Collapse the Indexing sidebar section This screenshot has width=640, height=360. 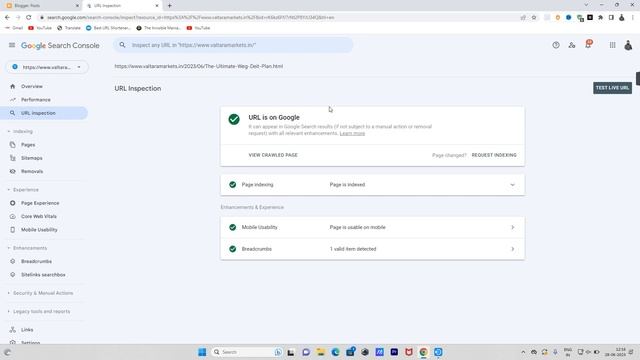pyautogui.click(x=20, y=131)
